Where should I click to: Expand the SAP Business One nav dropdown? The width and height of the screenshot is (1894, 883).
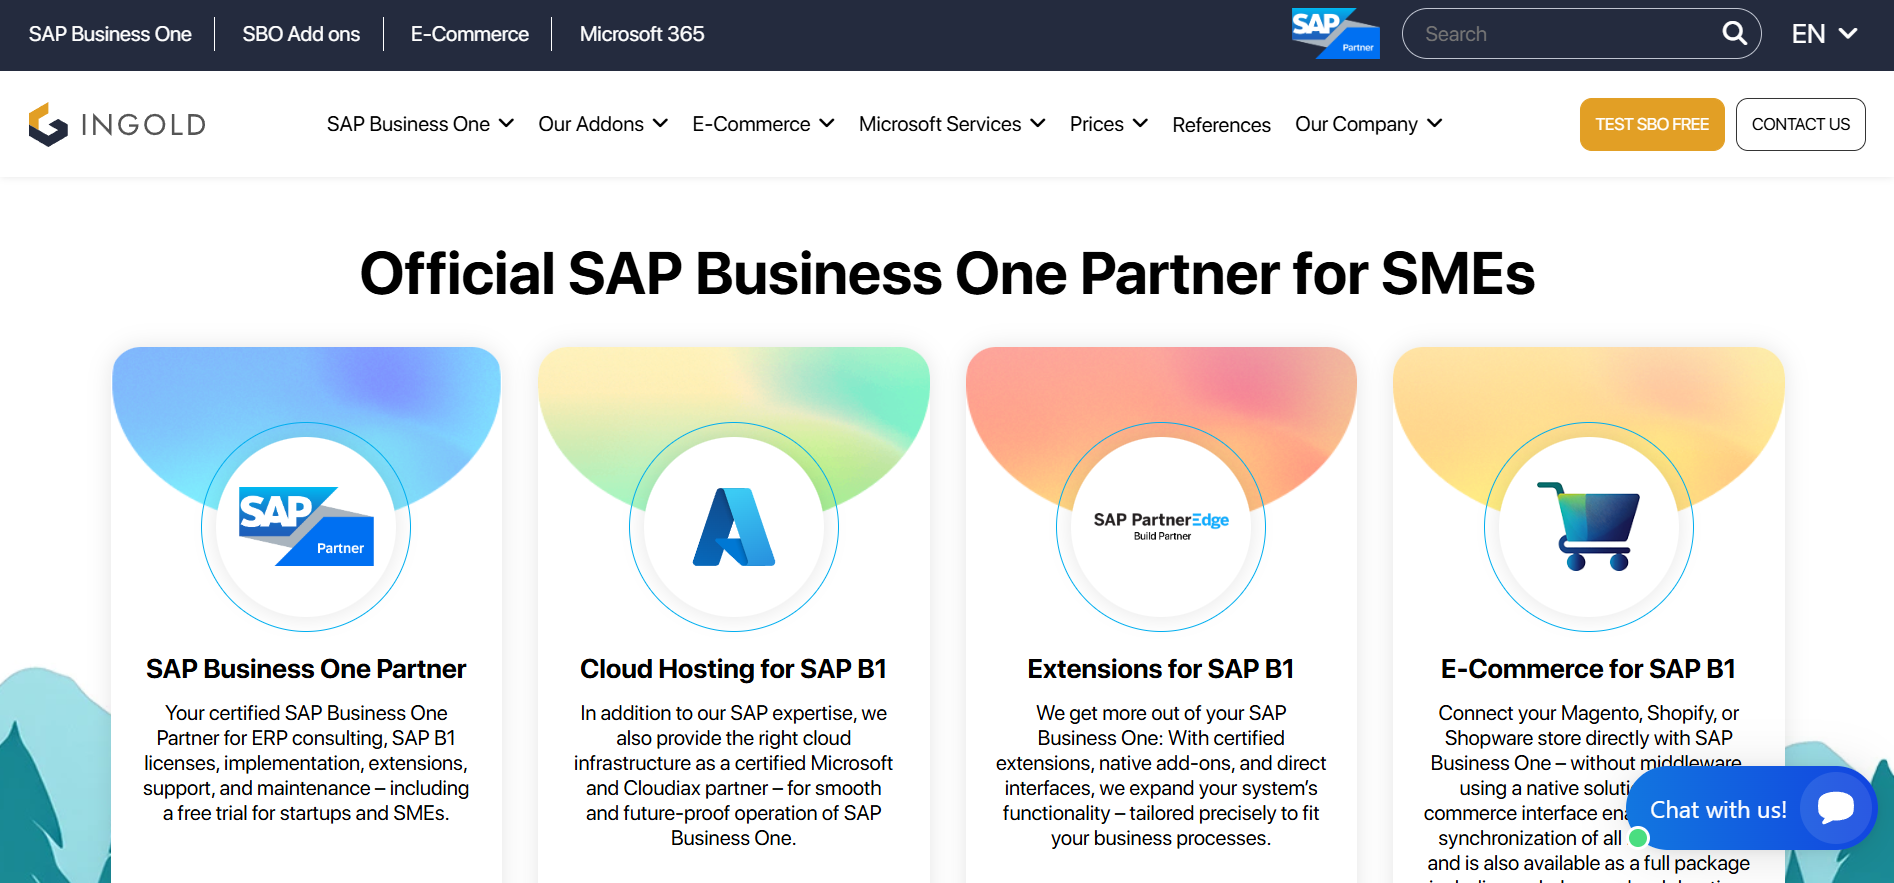(x=420, y=124)
